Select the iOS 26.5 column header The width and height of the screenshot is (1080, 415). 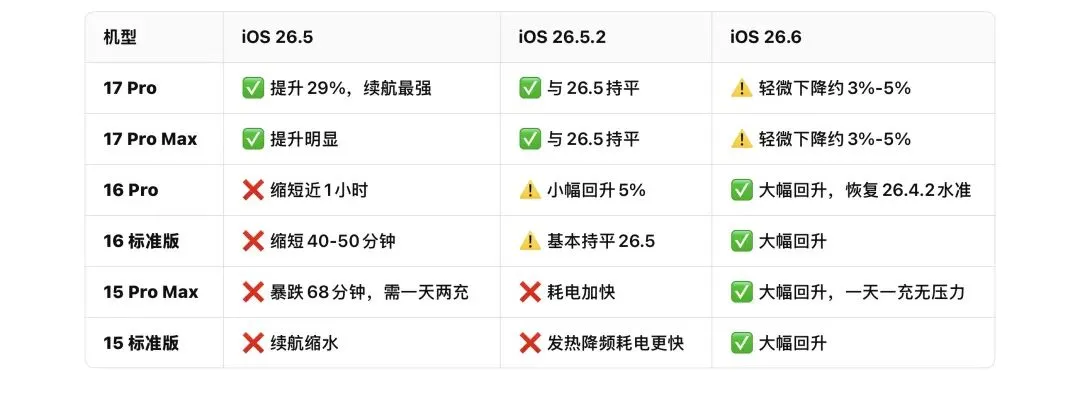click(277, 37)
